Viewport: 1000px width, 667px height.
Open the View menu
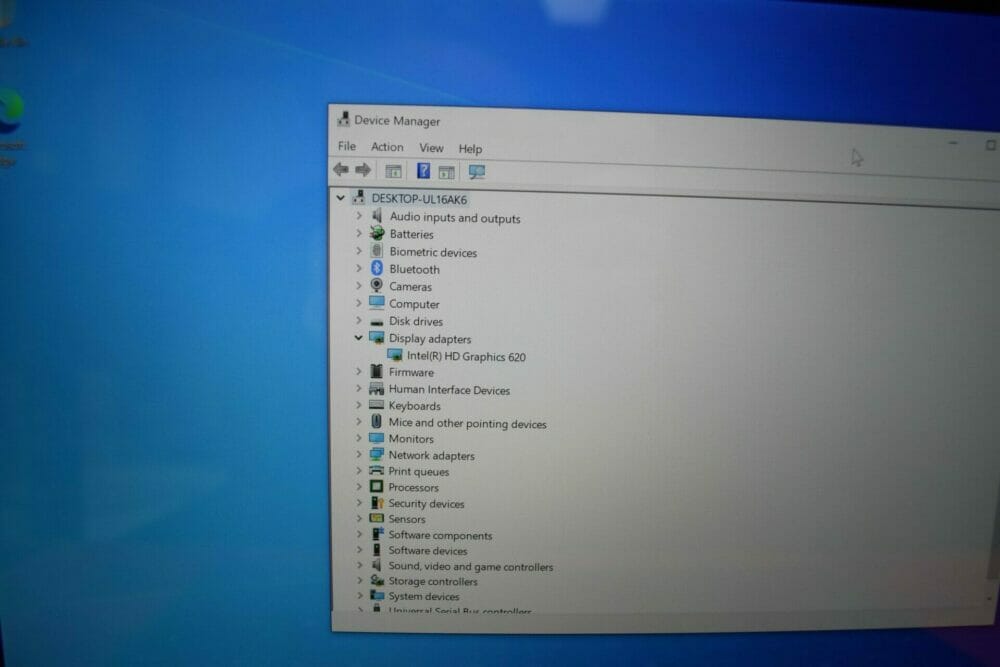431,148
